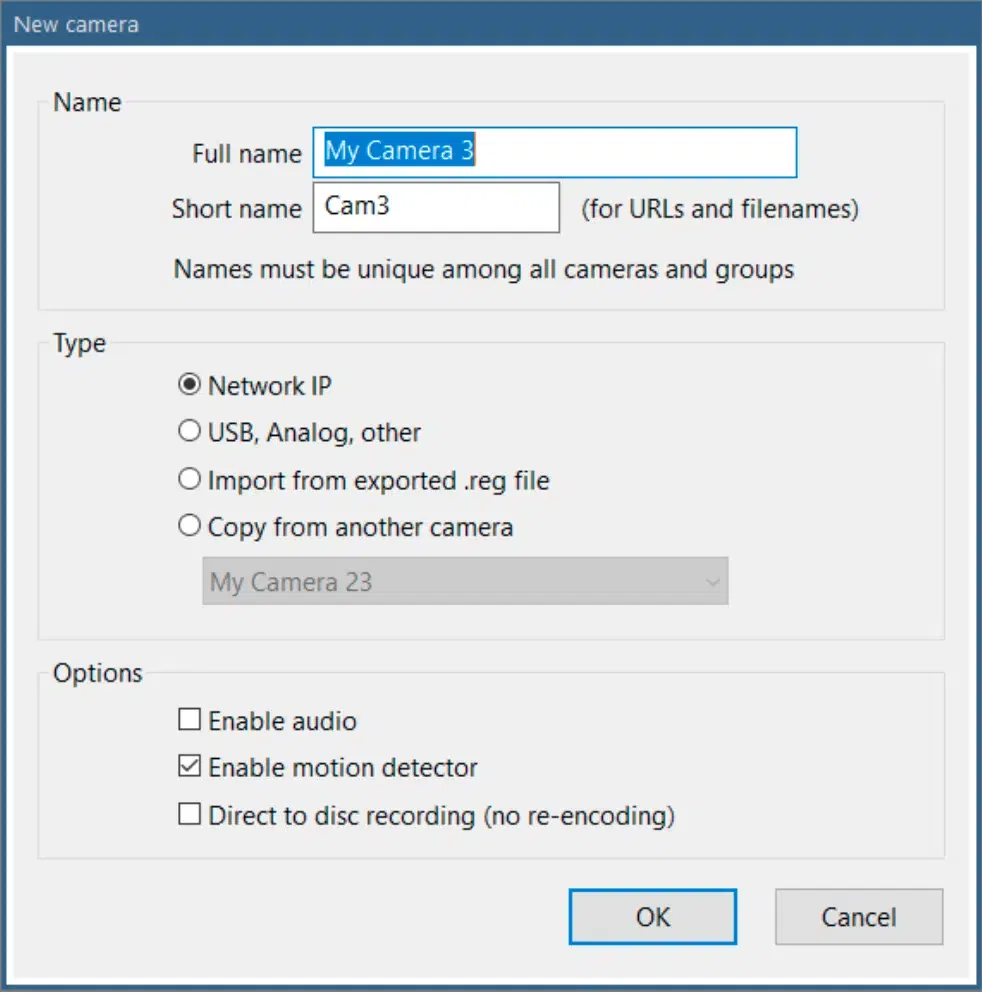
Task: Click the Name group heading
Action: 87,102
